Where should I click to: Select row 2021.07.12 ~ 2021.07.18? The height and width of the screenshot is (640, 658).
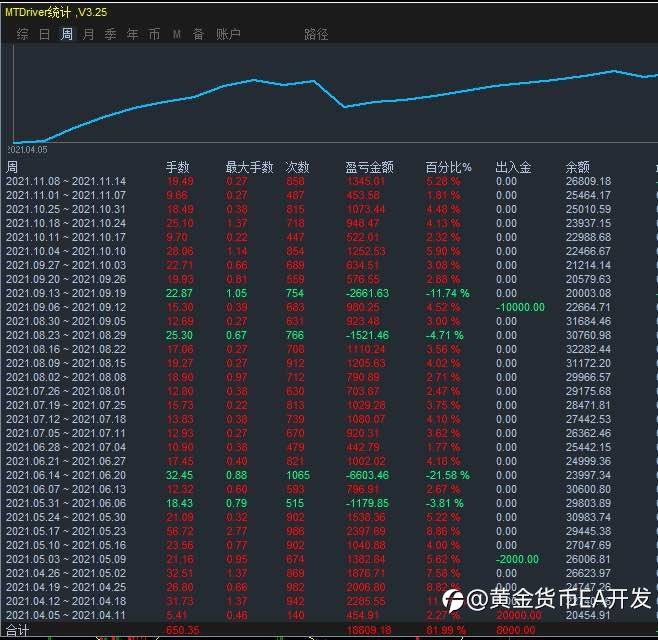point(329,419)
